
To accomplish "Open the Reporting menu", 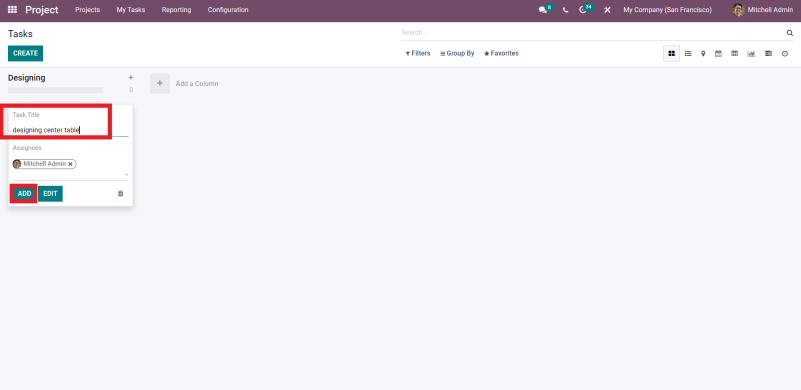I will (x=176, y=10).
